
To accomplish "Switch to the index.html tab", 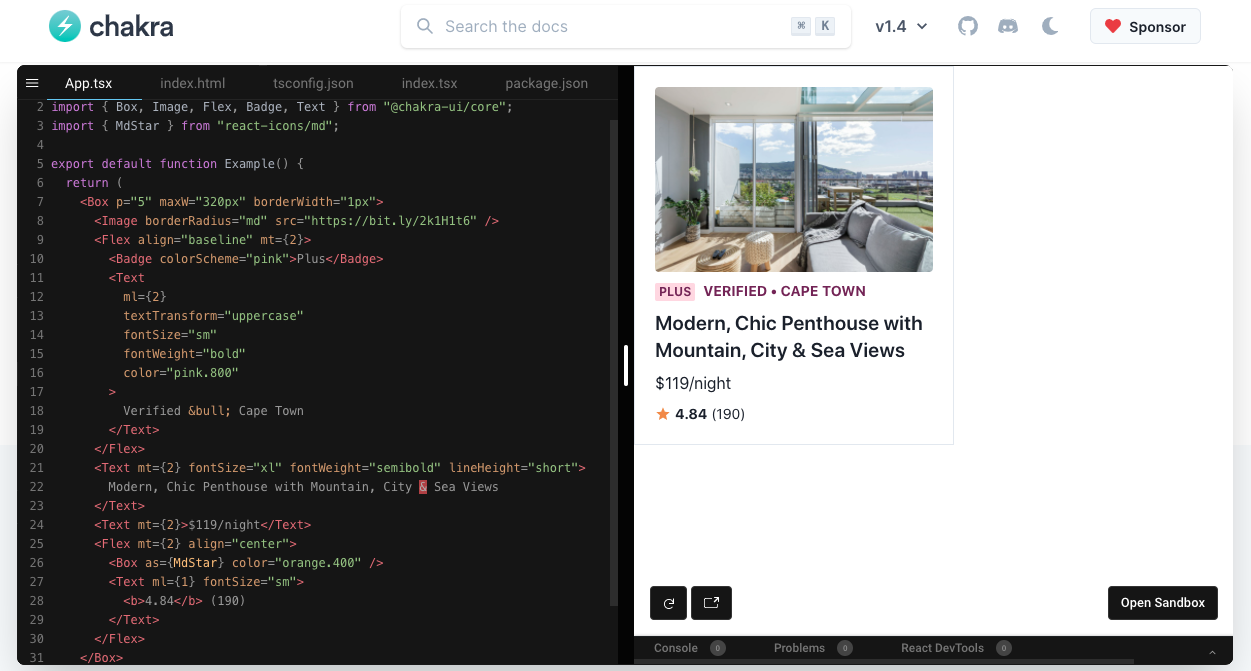I will pyautogui.click(x=193, y=83).
